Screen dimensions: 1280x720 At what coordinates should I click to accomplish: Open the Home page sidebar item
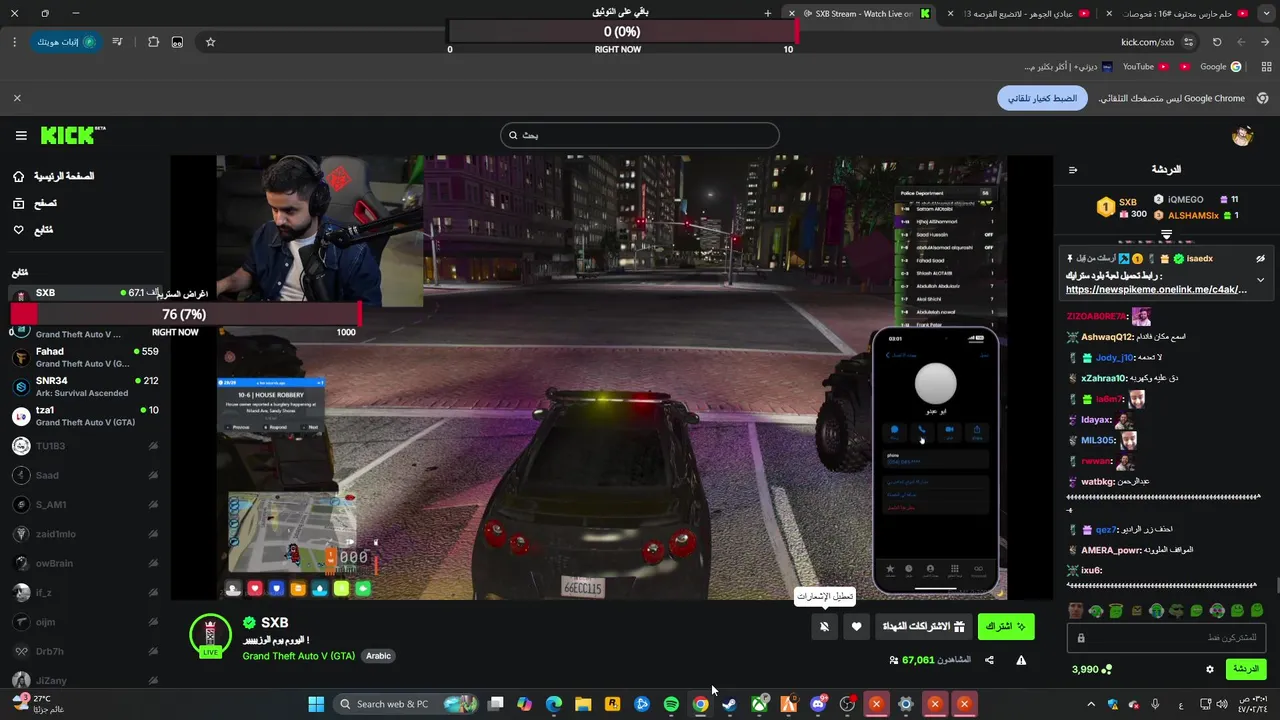click(x=55, y=176)
